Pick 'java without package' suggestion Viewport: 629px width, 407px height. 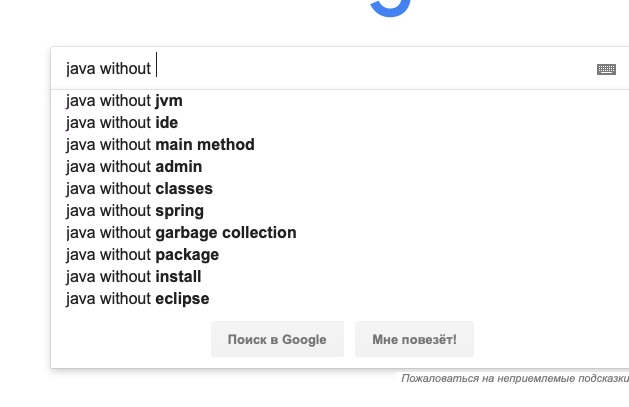[x=340, y=255]
